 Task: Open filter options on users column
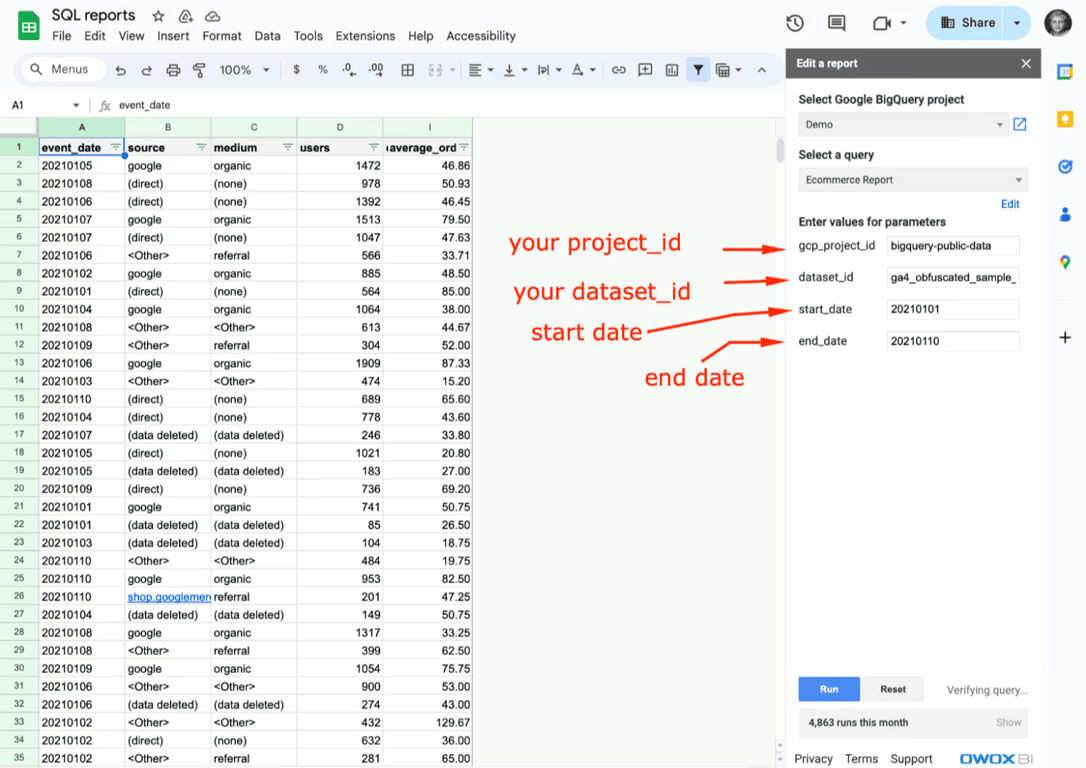373,148
